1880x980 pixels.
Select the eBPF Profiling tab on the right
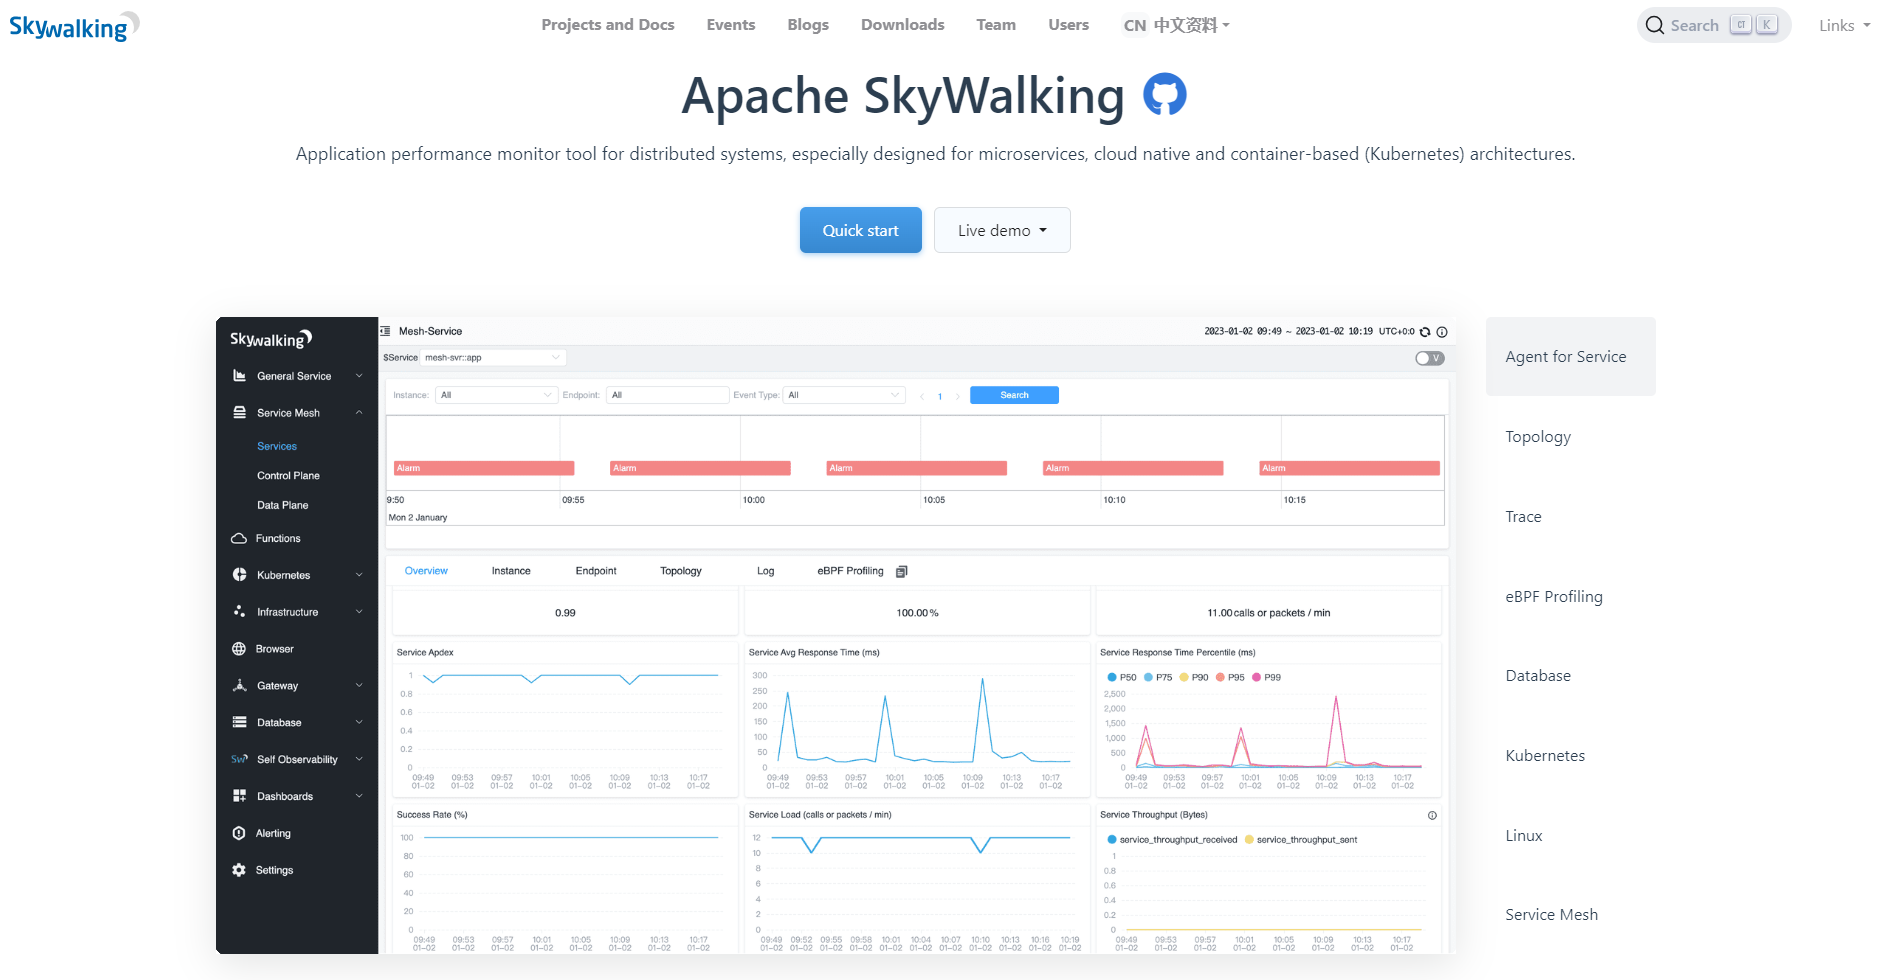point(1571,597)
